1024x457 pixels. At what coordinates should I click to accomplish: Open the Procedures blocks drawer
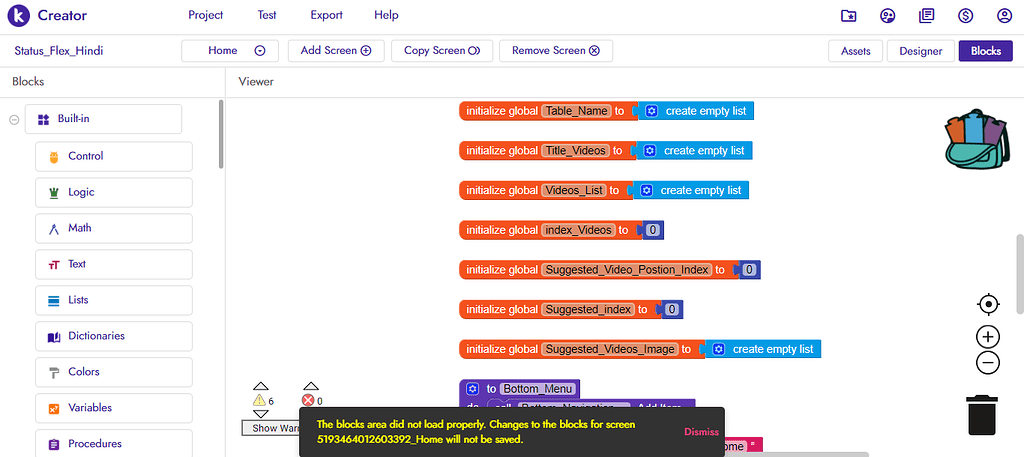tap(114, 443)
